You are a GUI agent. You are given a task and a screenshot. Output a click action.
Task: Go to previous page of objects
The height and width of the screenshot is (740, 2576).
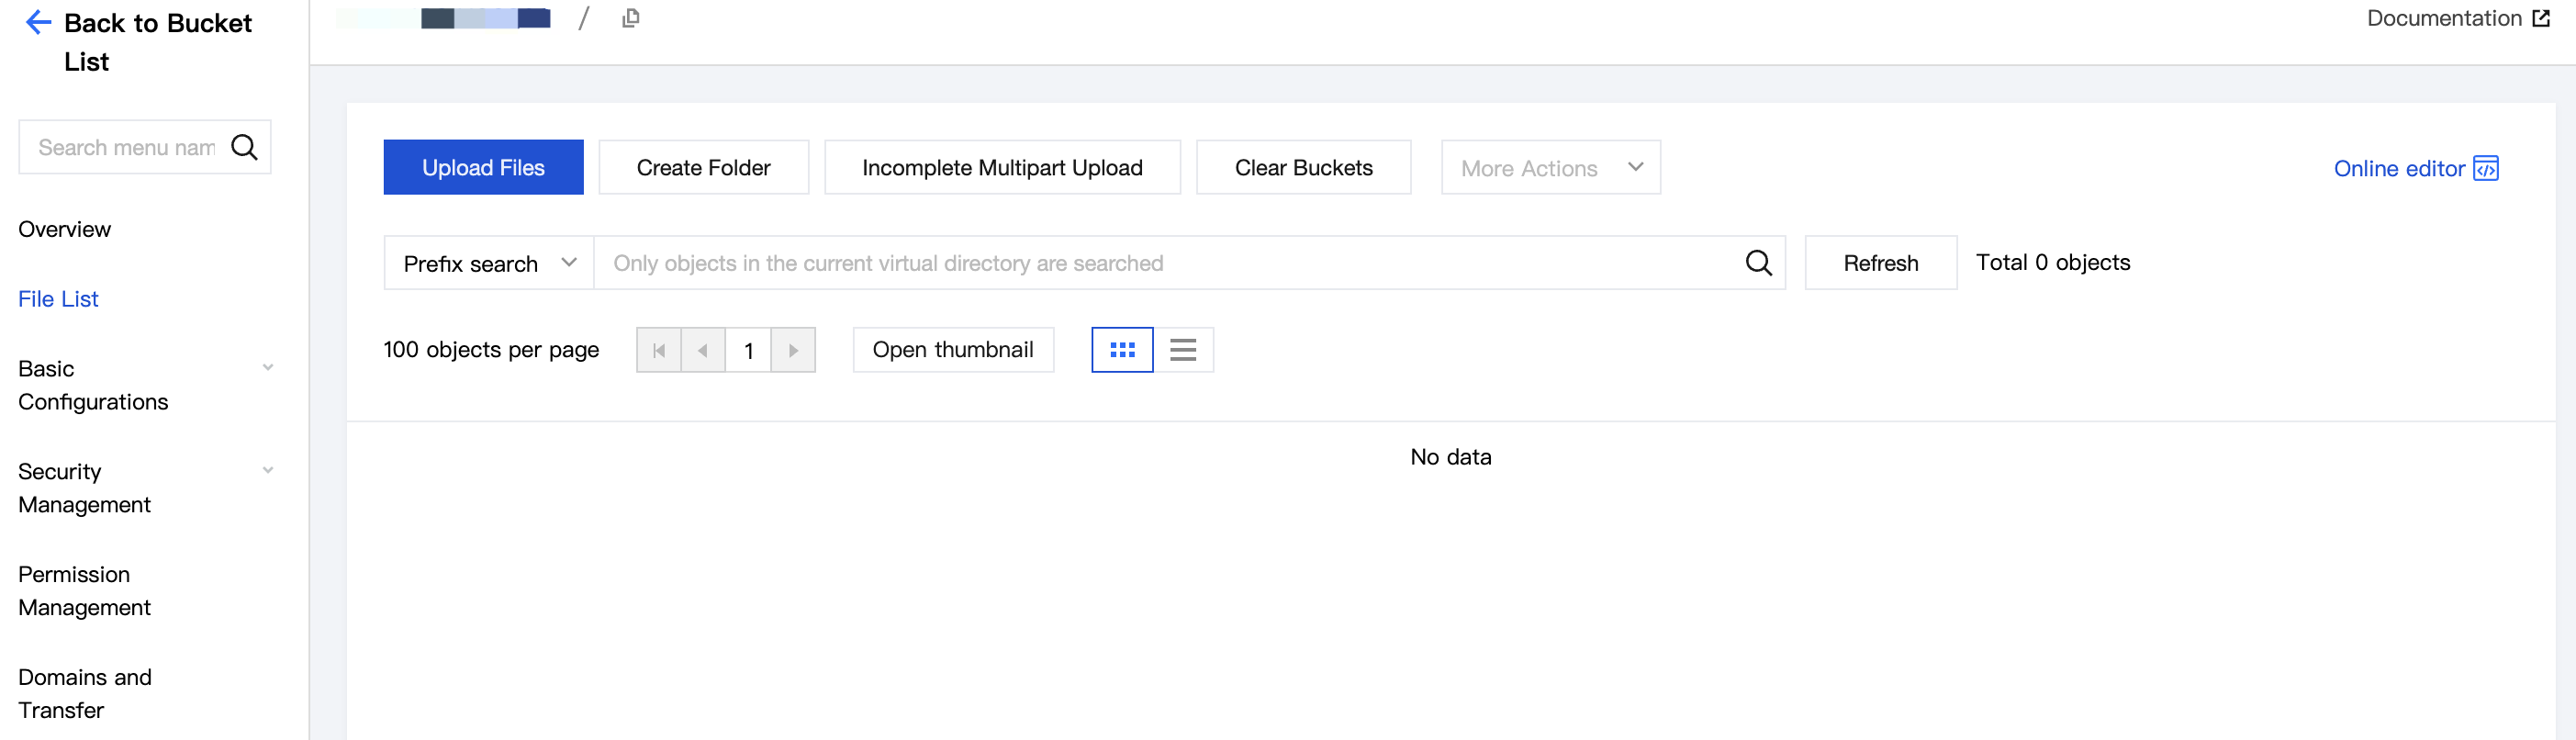click(703, 351)
